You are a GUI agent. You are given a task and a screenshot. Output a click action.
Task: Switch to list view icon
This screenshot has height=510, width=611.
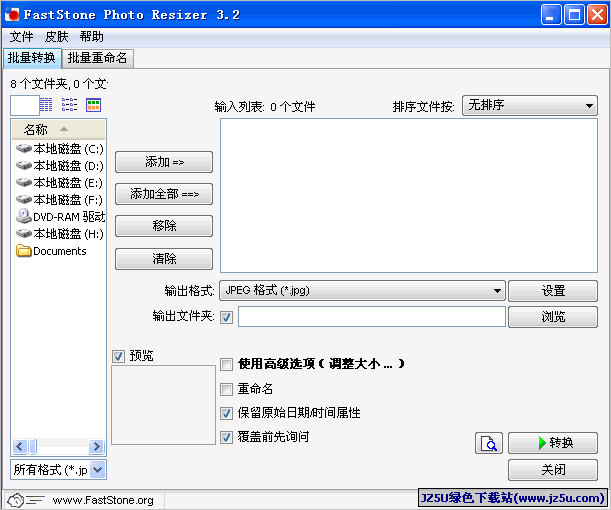point(69,105)
